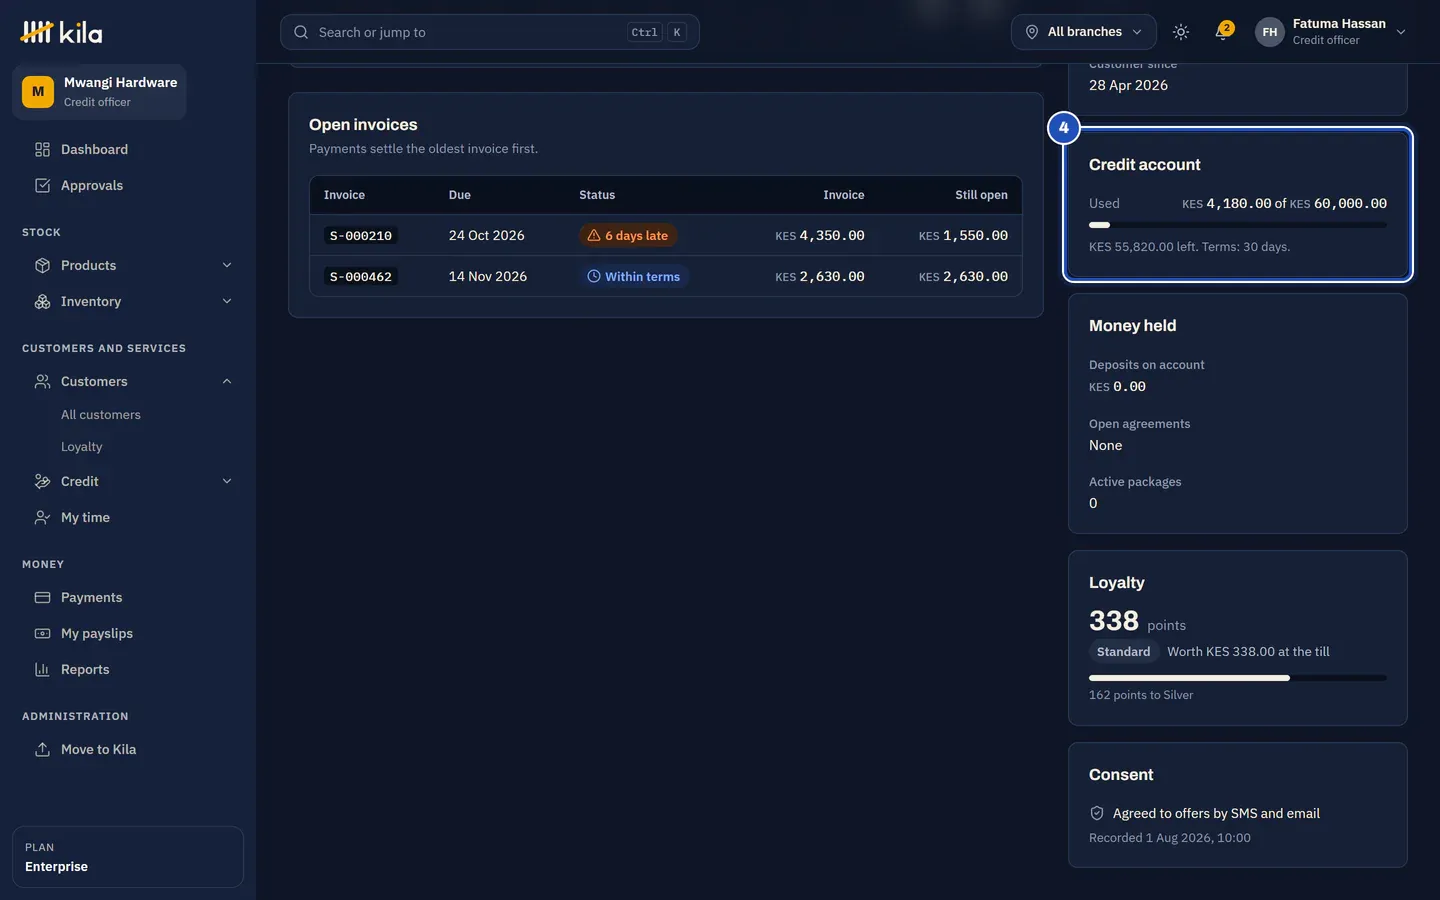This screenshot has height=900, width=1440.
Task: Expand the Inventory chevron
Action: click(x=227, y=302)
